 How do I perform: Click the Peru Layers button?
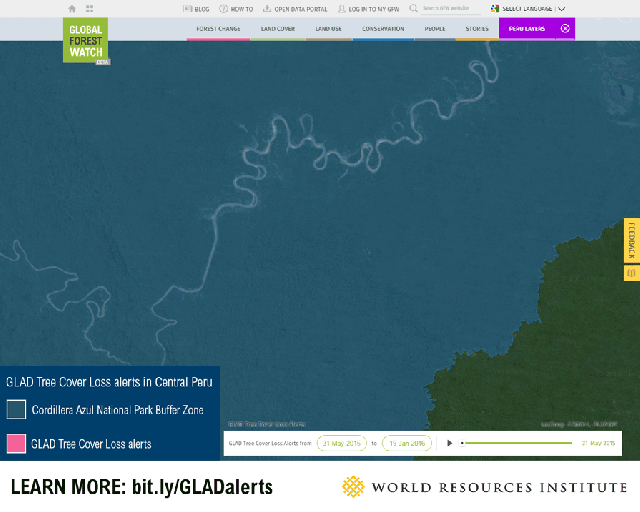click(x=527, y=29)
